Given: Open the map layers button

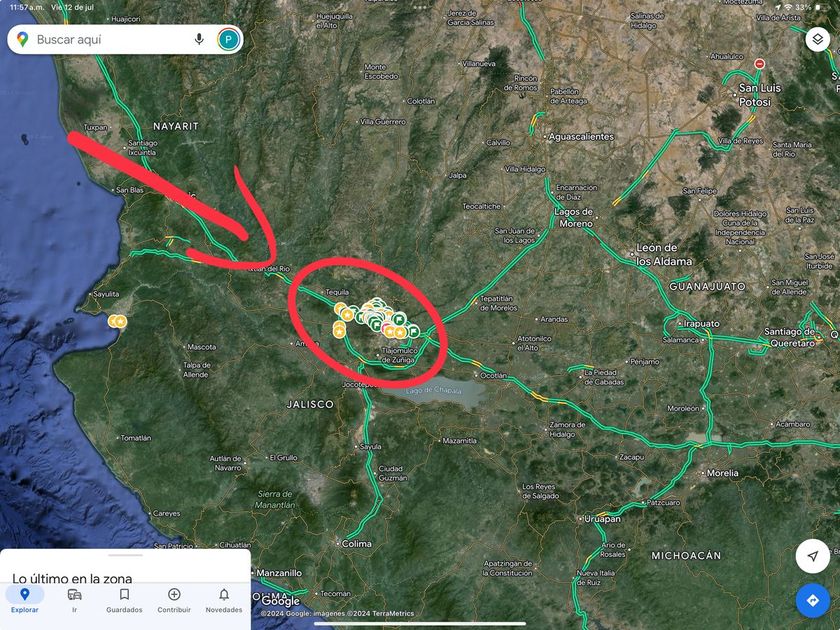Looking at the screenshot, I should click(x=817, y=40).
